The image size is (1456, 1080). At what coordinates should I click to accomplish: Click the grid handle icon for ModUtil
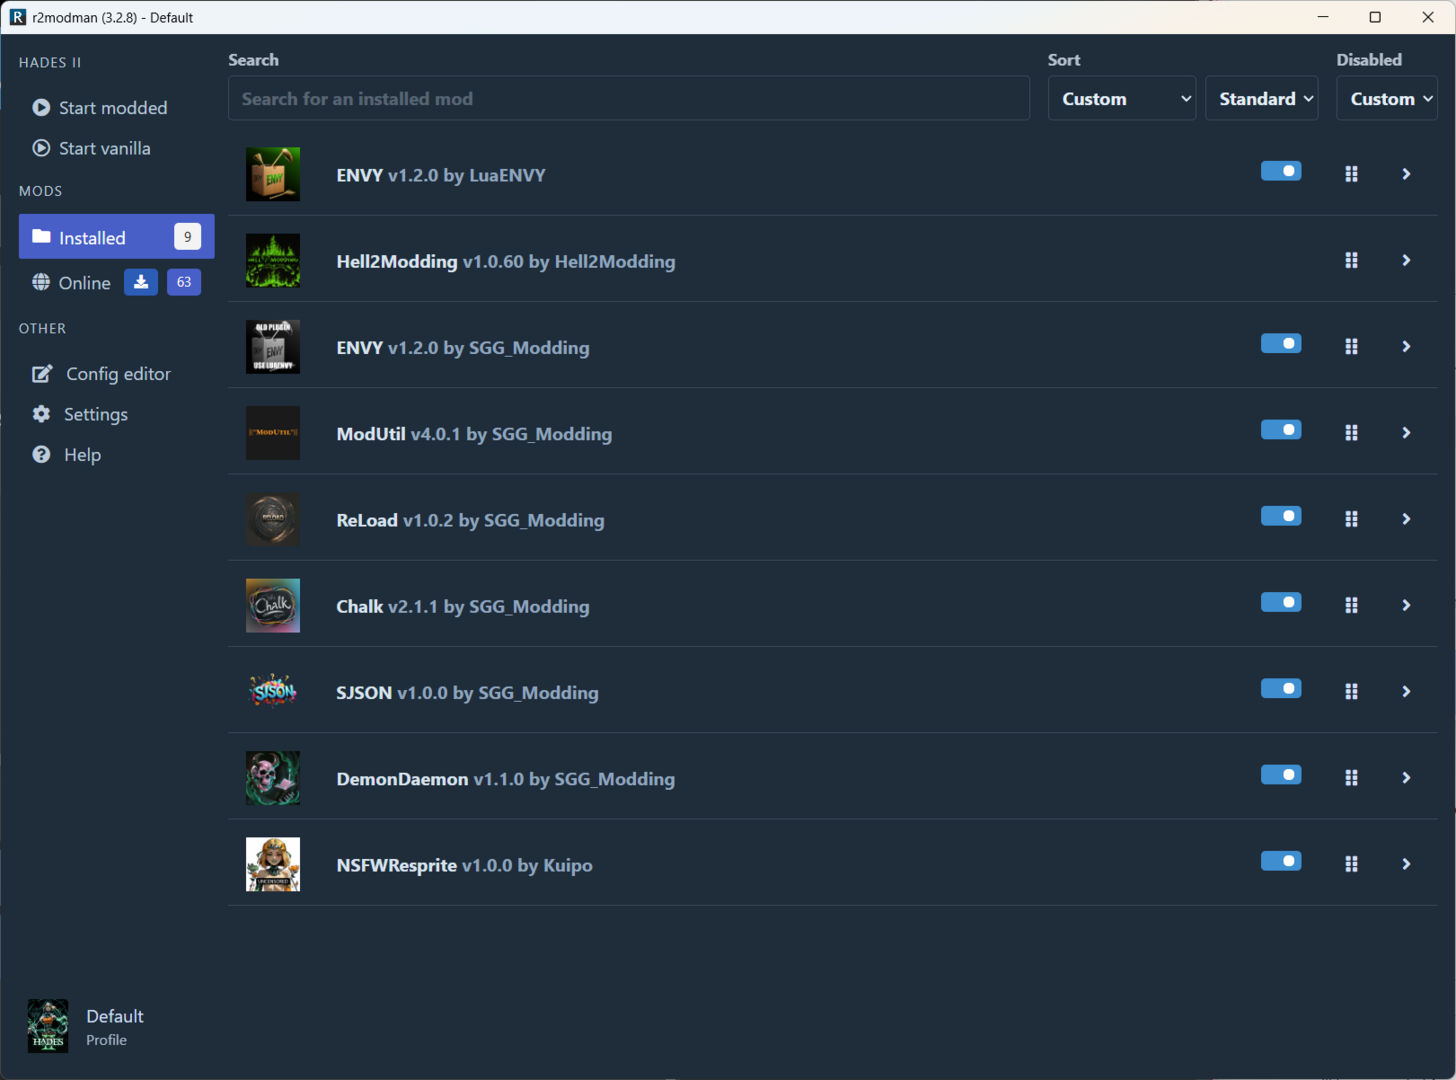1351,433
